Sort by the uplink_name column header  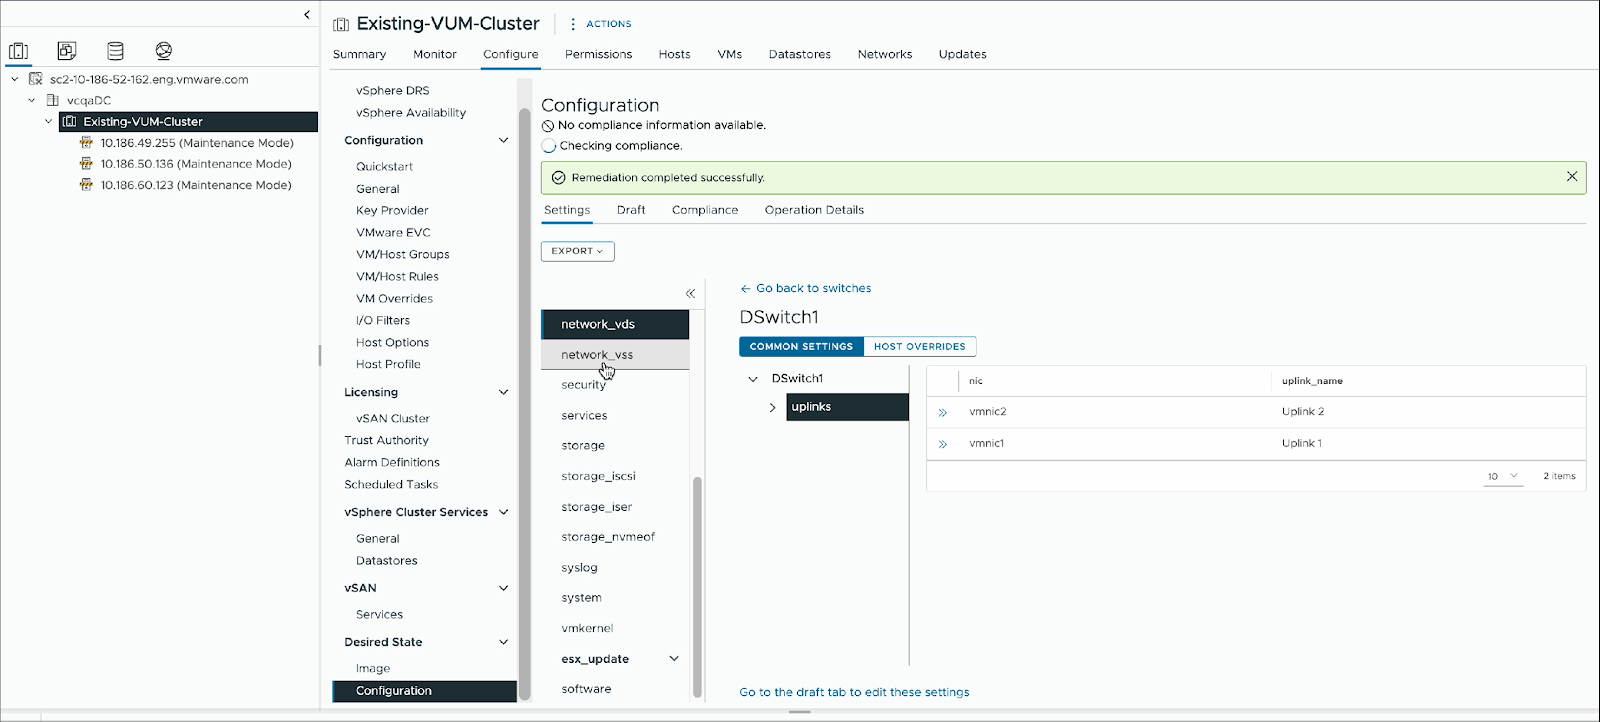point(1312,381)
